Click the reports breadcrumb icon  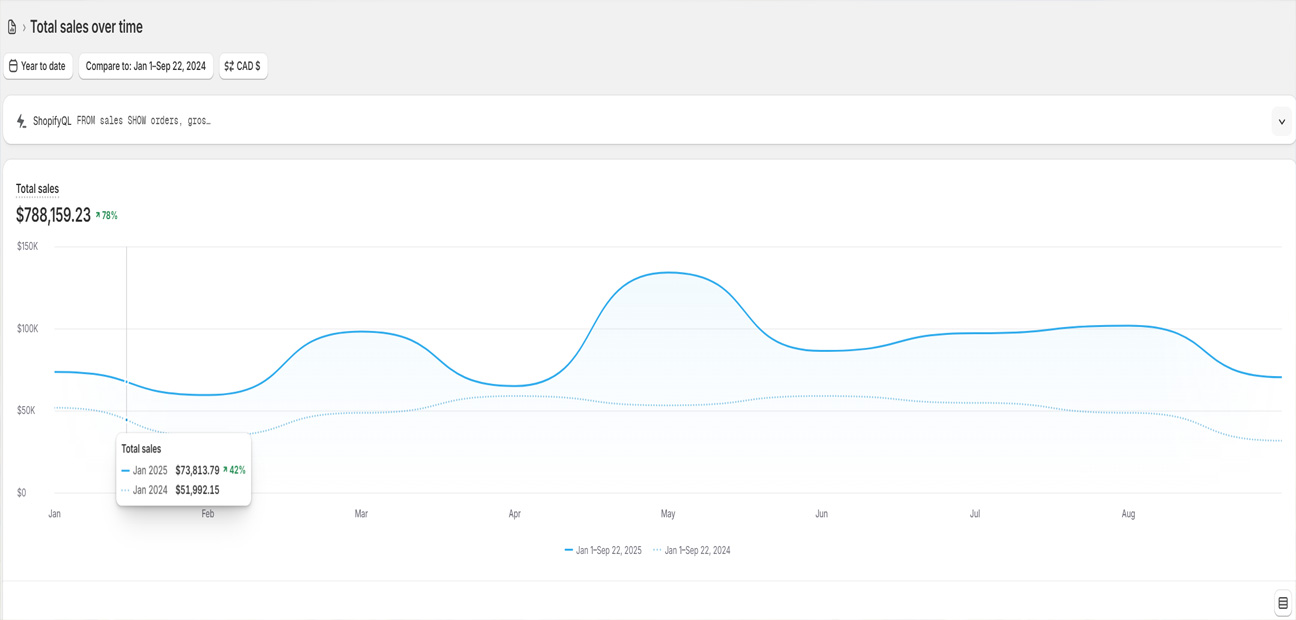(12, 27)
